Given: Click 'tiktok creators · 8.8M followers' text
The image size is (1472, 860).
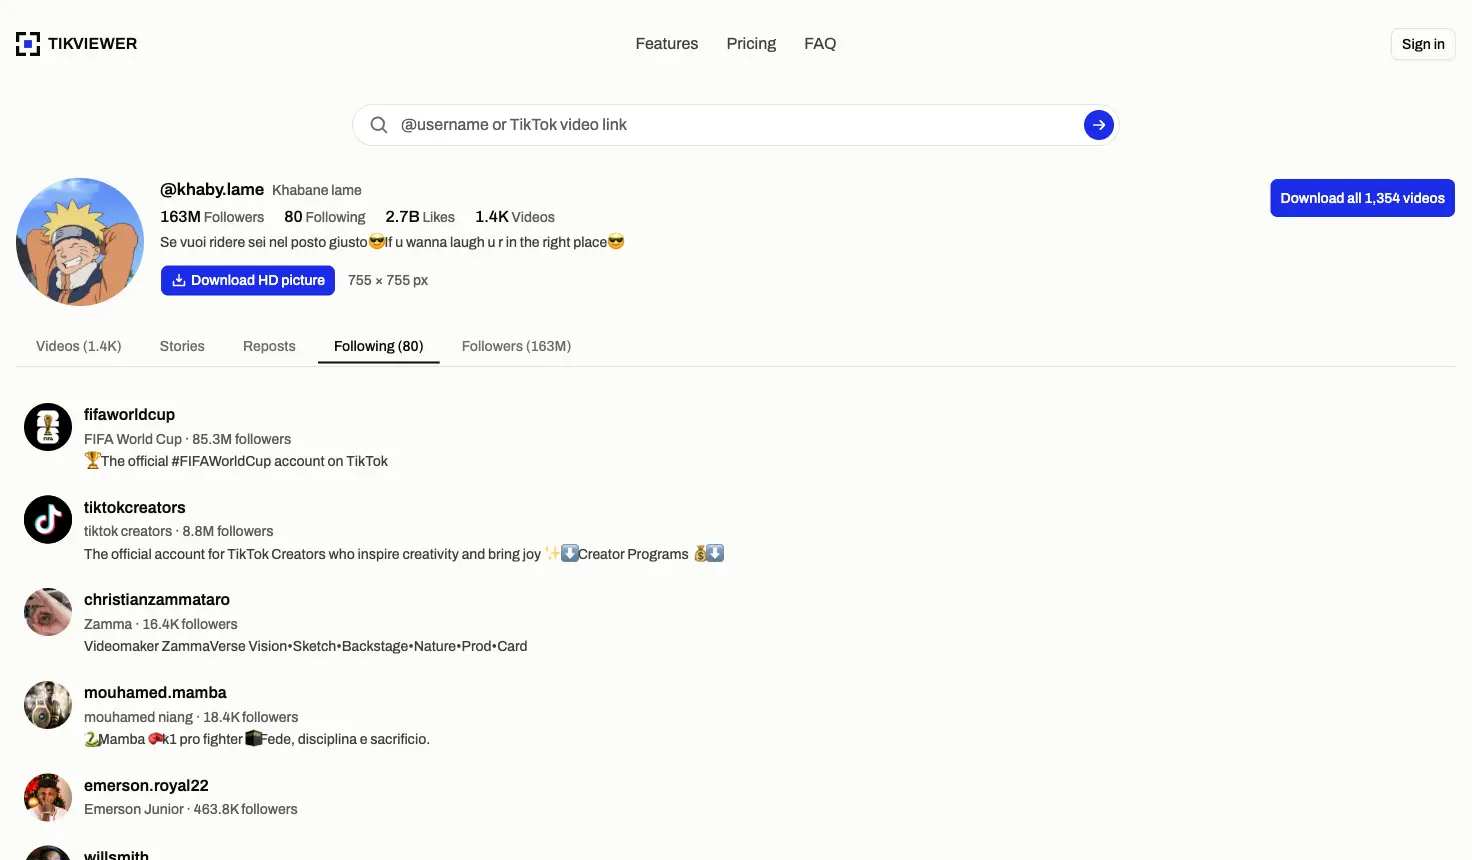Looking at the screenshot, I should pos(178,531).
